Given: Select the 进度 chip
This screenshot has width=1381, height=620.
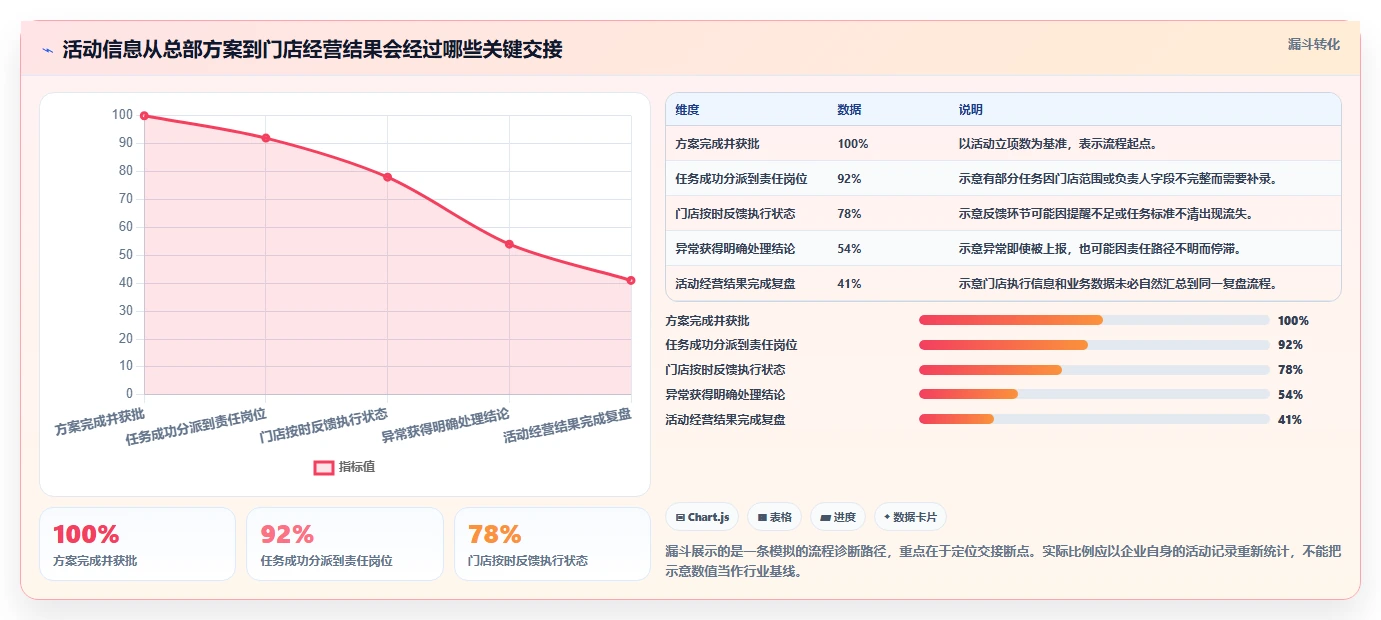Looking at the screenshot, I should 838,517.
